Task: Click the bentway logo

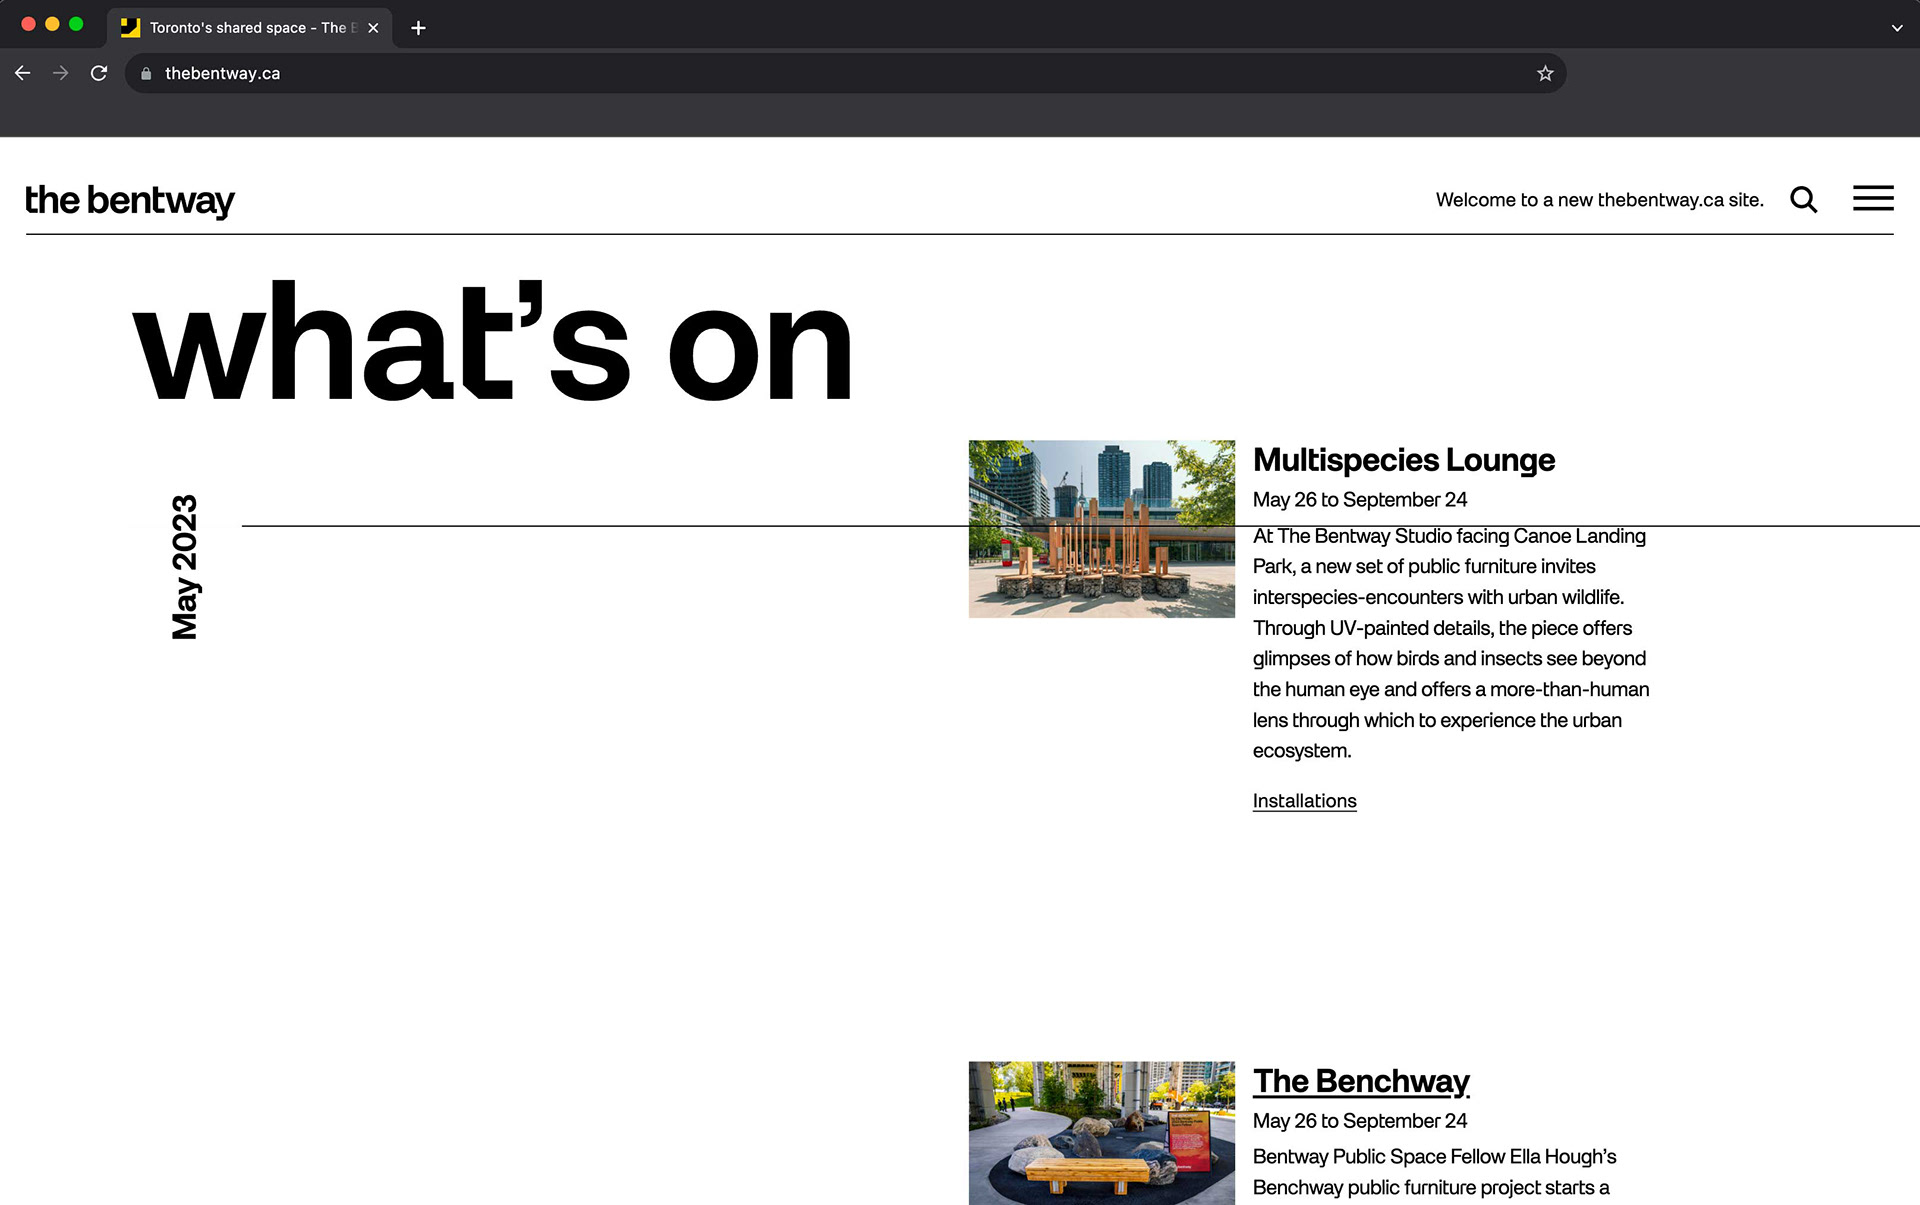Action: pos(130,200)
